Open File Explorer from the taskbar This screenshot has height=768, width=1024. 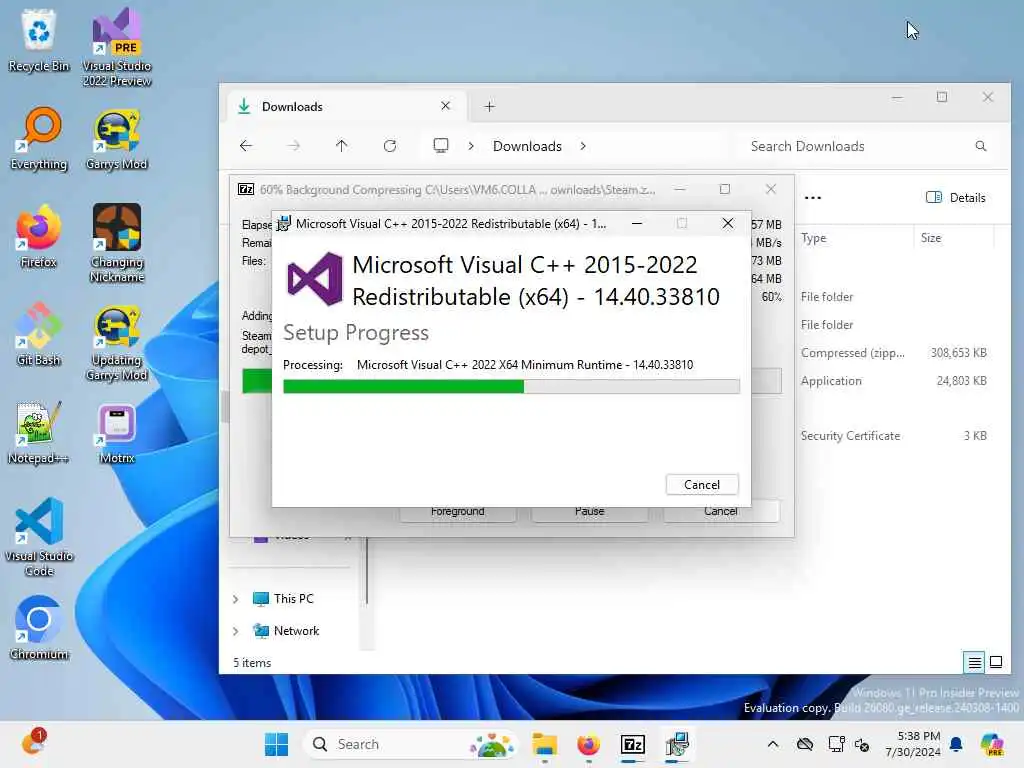point(544,744)
